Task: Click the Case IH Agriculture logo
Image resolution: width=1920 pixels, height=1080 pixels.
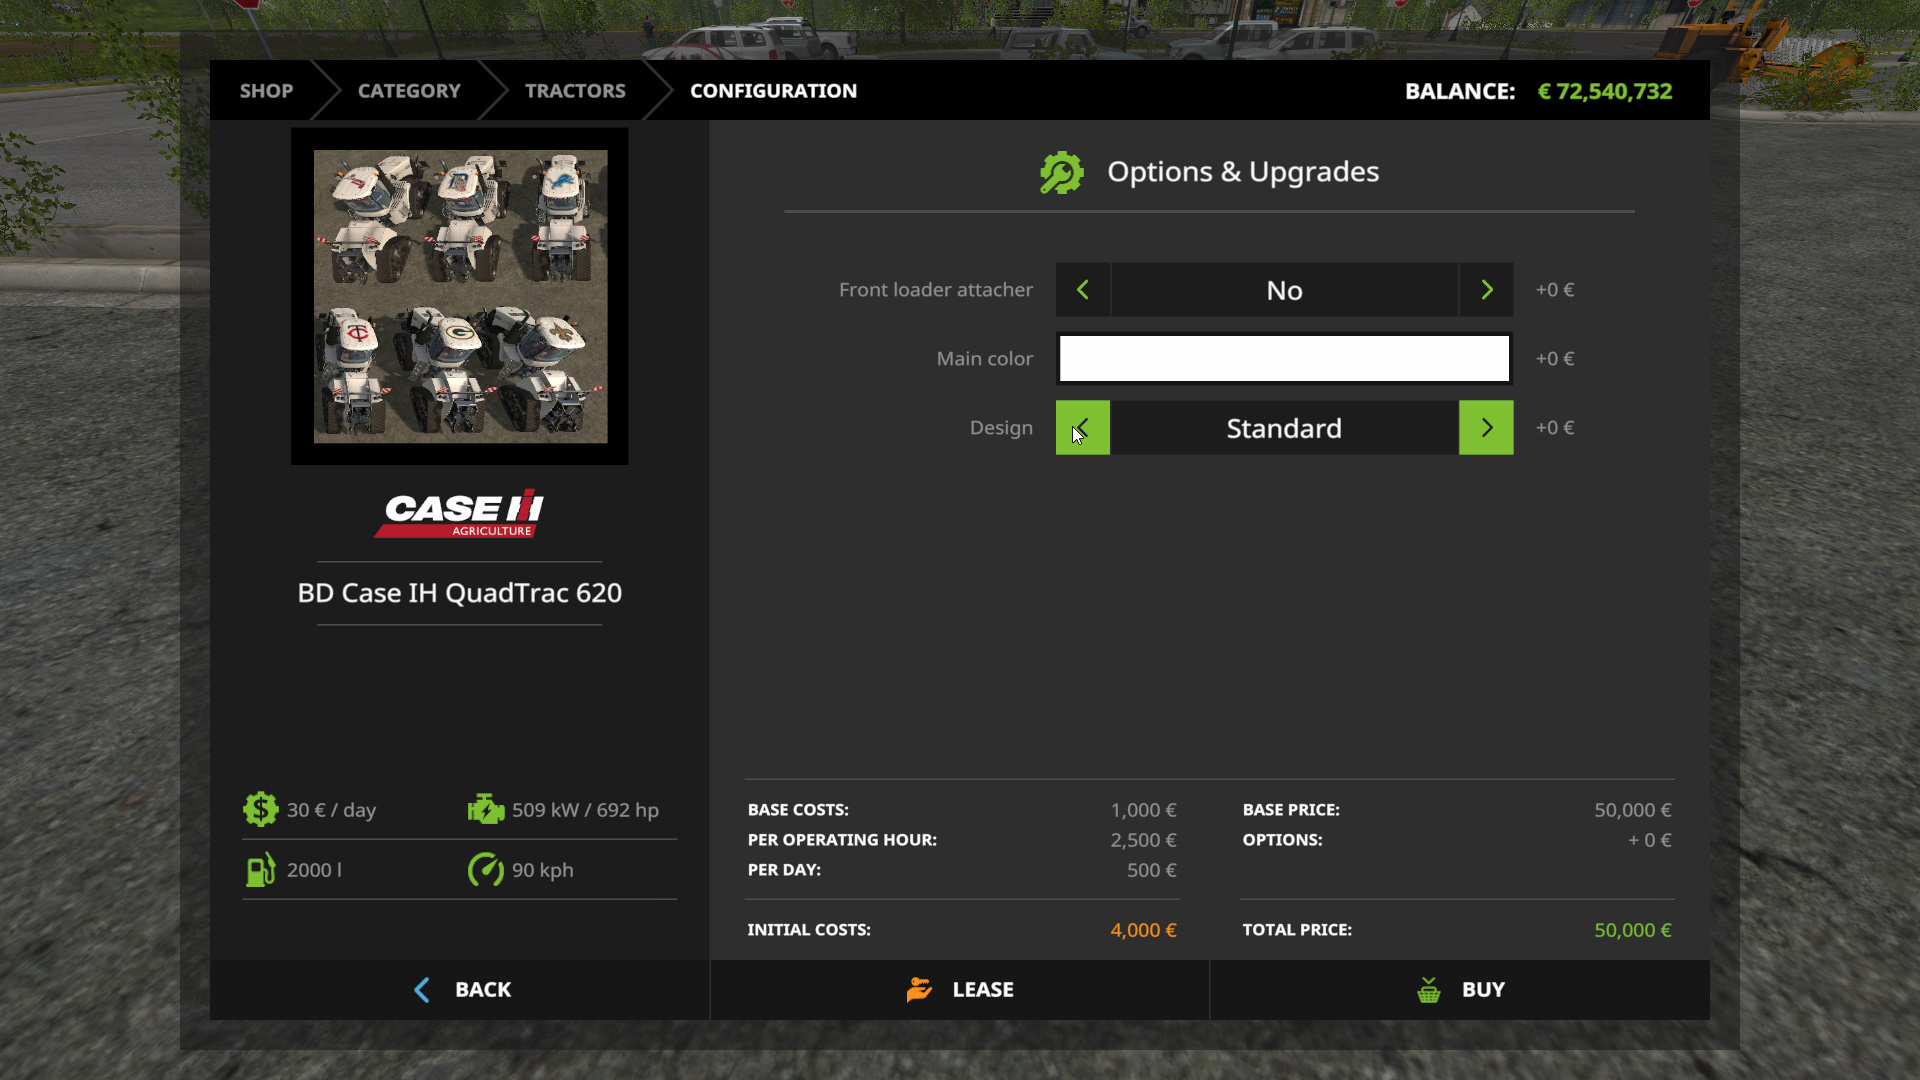Action: [x=460, y=514]
